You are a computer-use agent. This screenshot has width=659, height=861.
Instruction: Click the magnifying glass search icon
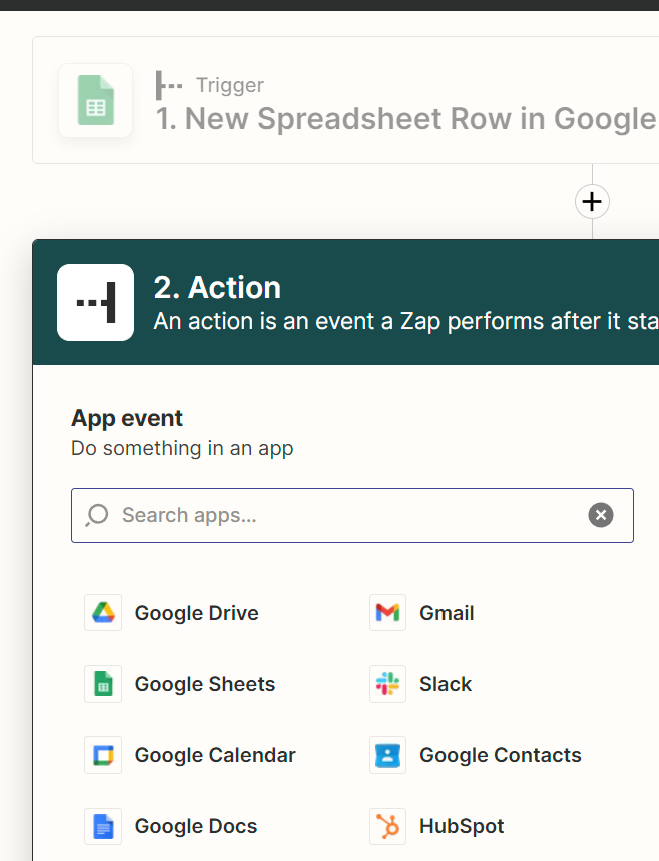point(97,516)
